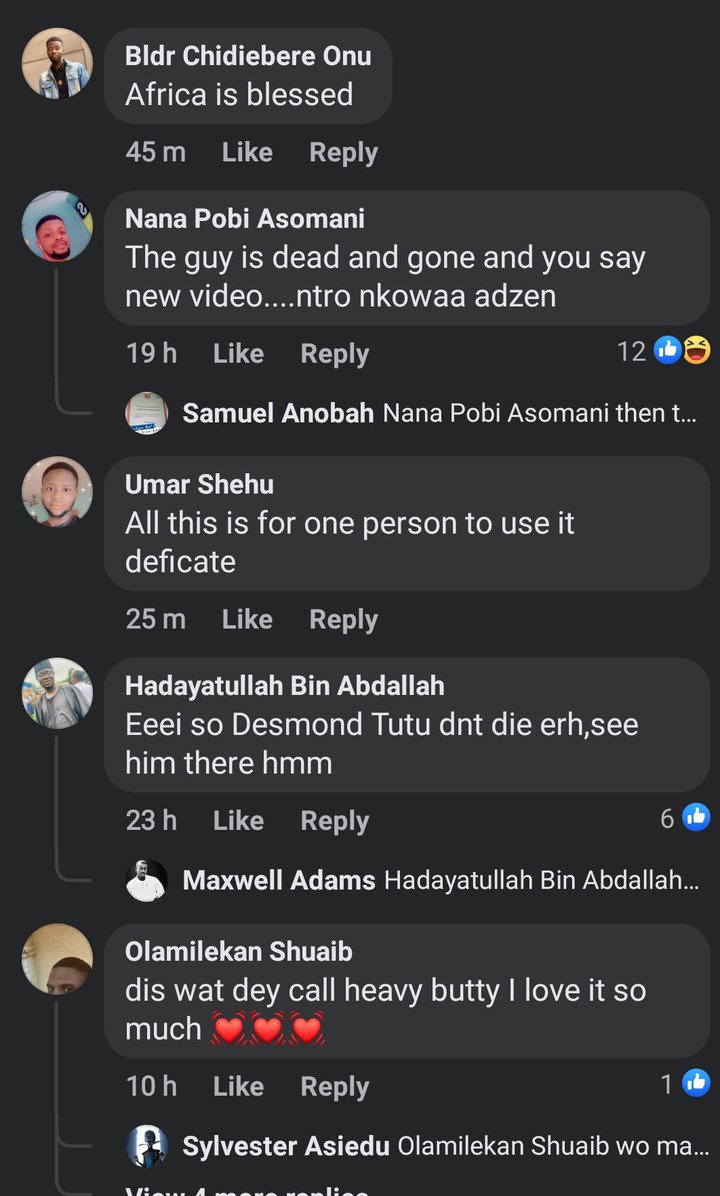Open Olamilekan Shuaib's profile picture
The height and width of the screenshot is (1196, 720).
point(57,959)
